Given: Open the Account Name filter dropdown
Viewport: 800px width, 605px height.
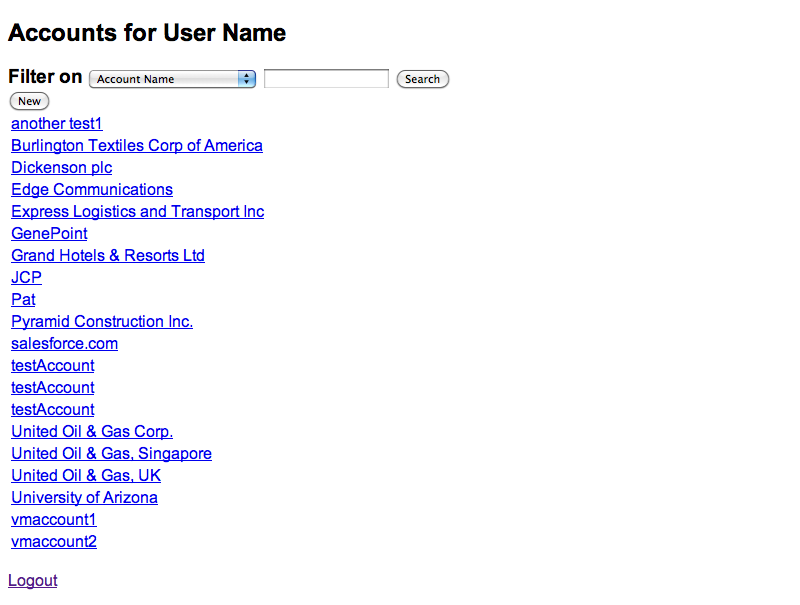Looking at the screenshot, I should click(x=172, y=79).
